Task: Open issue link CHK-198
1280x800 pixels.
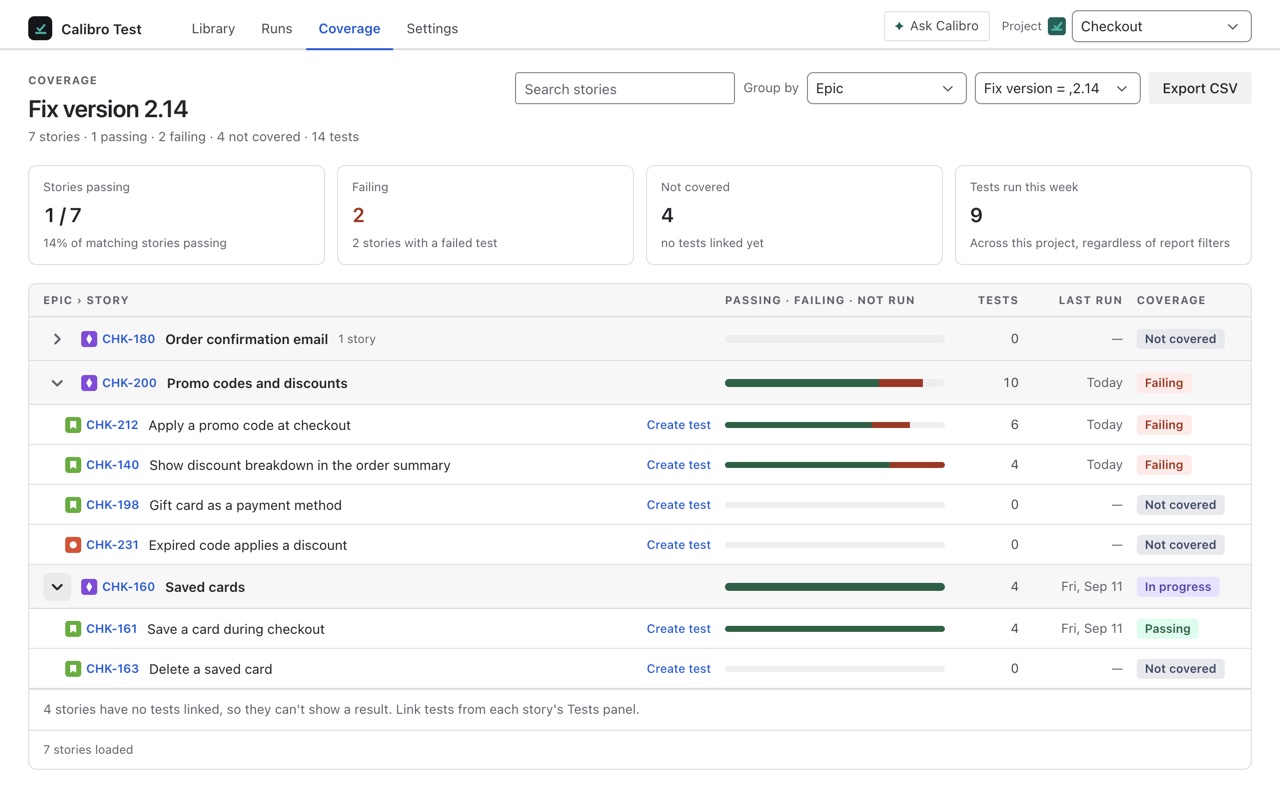Action: (113, 505)
